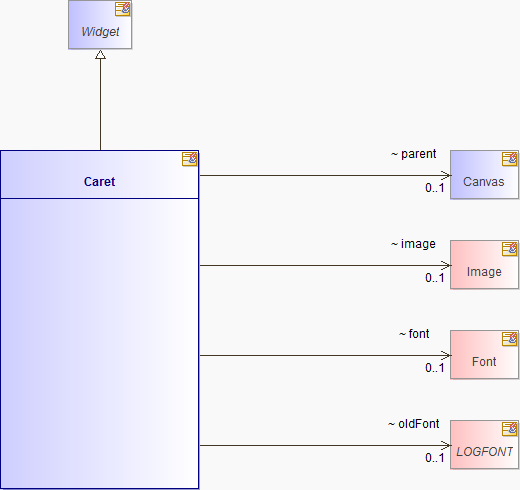Viewport: 520px width, 490px height.
Task: Click the '~ oldFont' association label
Action: pyautogui.click(x=413, y=424)
